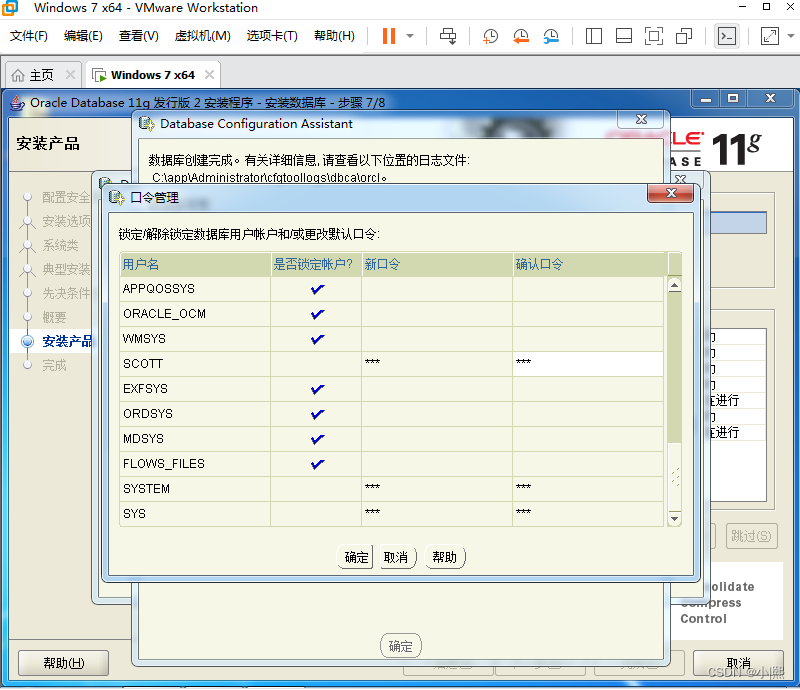This screenshot has height=690, width=800.
Task: Open the 帮助(H) menu
Action: (334, 36)
